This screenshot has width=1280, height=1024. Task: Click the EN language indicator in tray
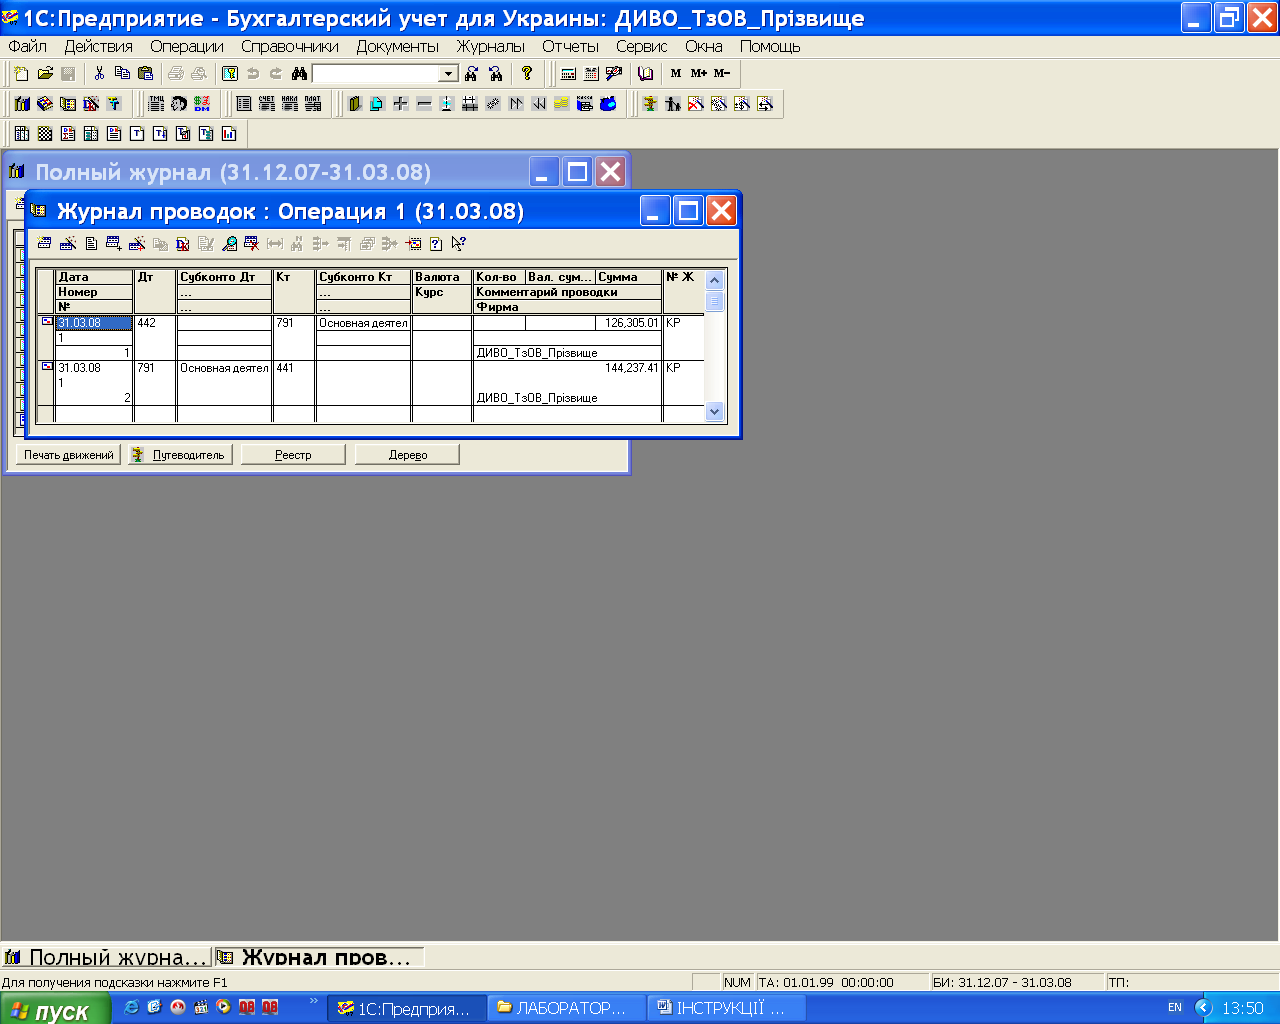point(1175,1008)
